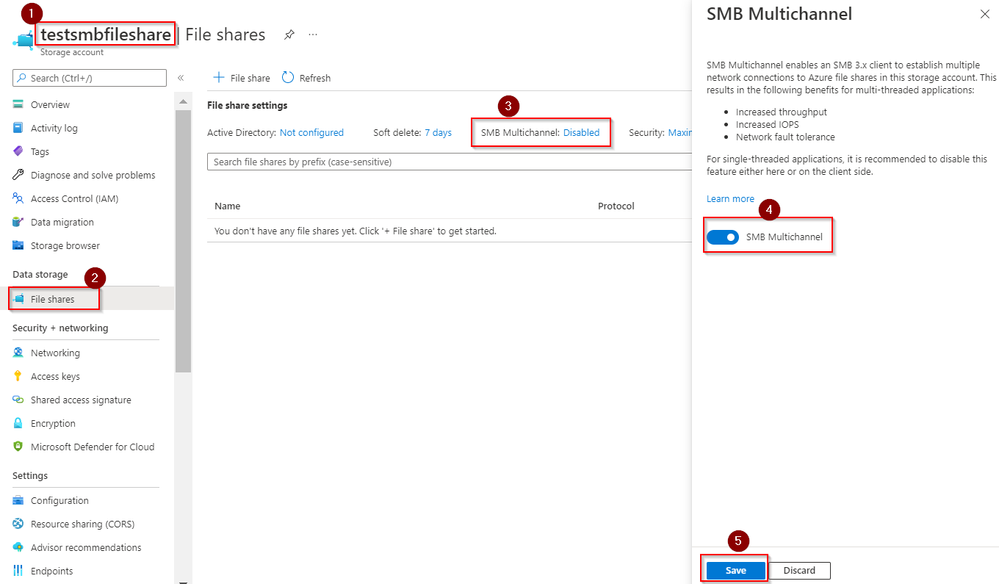Click the Configuration icon
Image resolution: width=999 pixels, height=584 pixels.
click(18, 501)
